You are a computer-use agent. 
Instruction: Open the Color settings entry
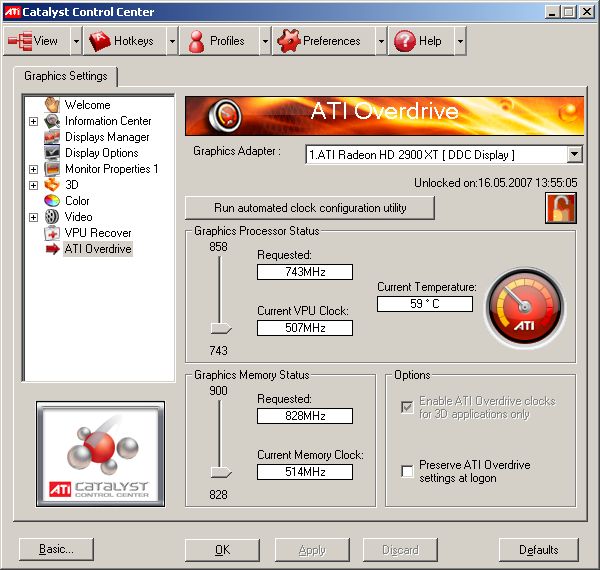(x=77, y=200)
